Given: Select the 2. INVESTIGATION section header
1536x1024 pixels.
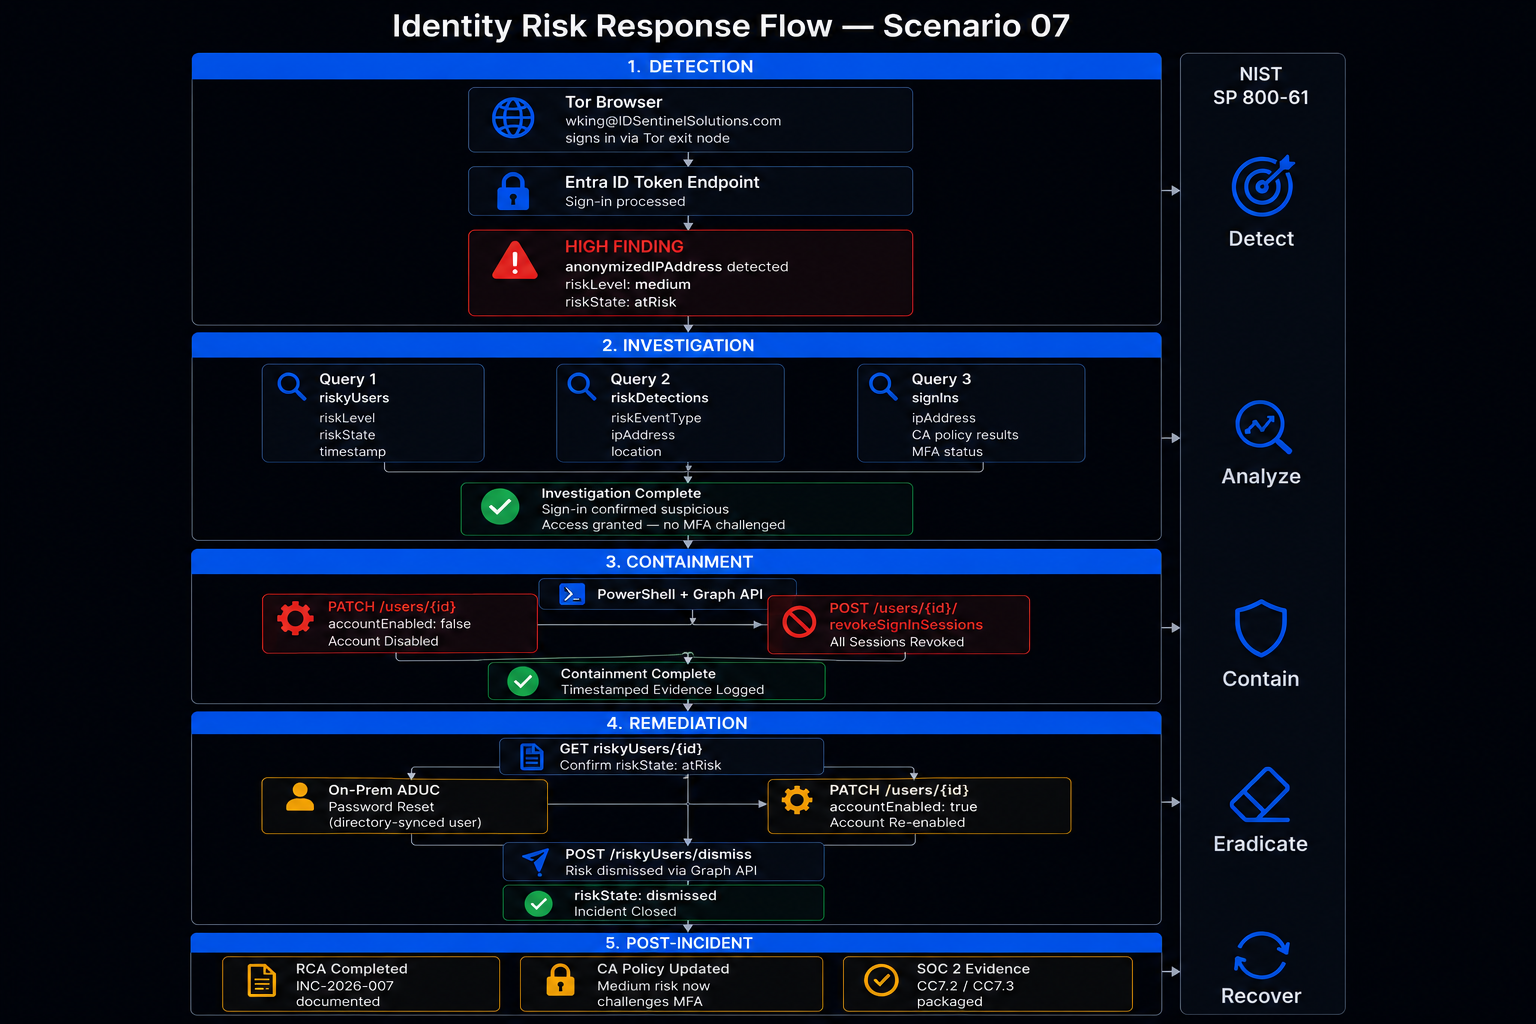Looking at the screenshot, I should 676,345.
